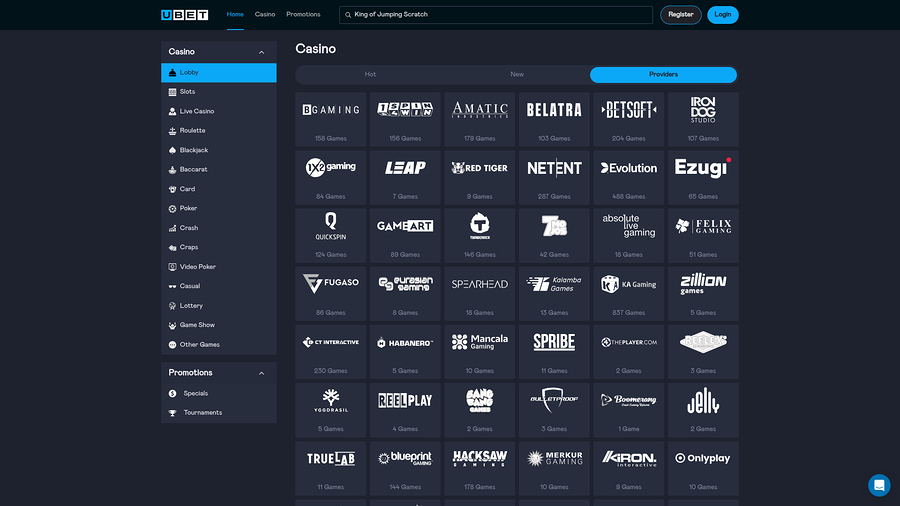Select the Crash games icon

tap(172, 228)
